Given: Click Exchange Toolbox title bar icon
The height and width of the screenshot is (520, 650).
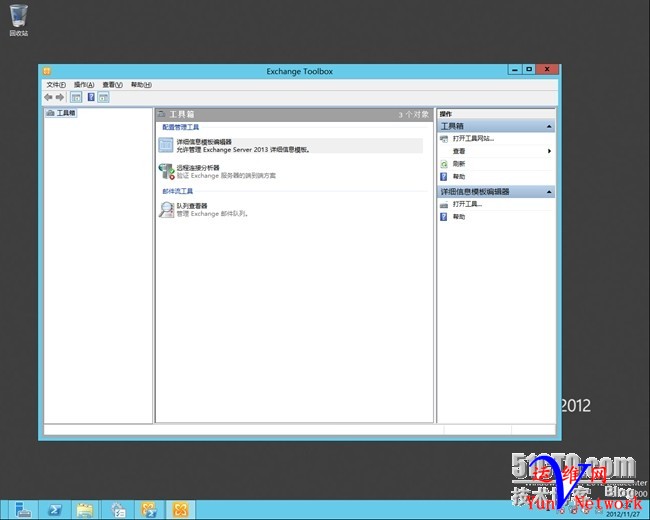Looking at the screenshot, I should tap(47, 71).
